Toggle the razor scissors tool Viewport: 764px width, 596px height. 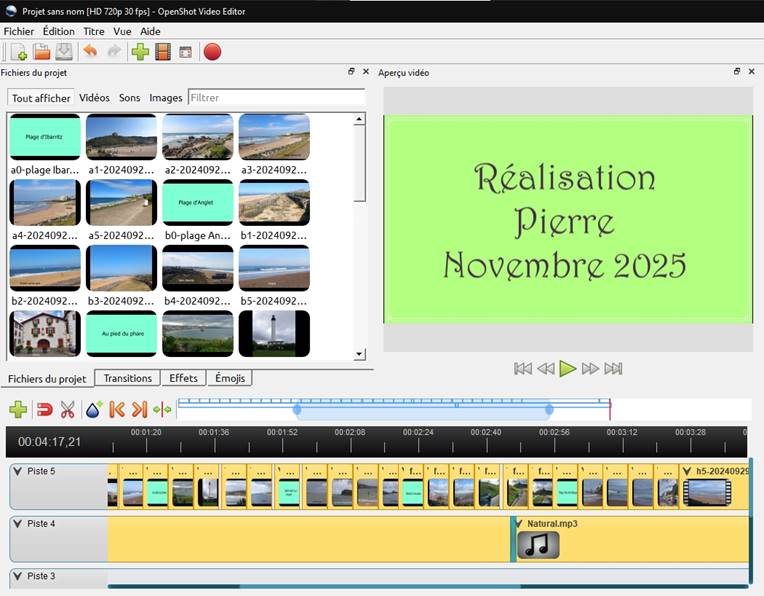click(x=68, y=409)
